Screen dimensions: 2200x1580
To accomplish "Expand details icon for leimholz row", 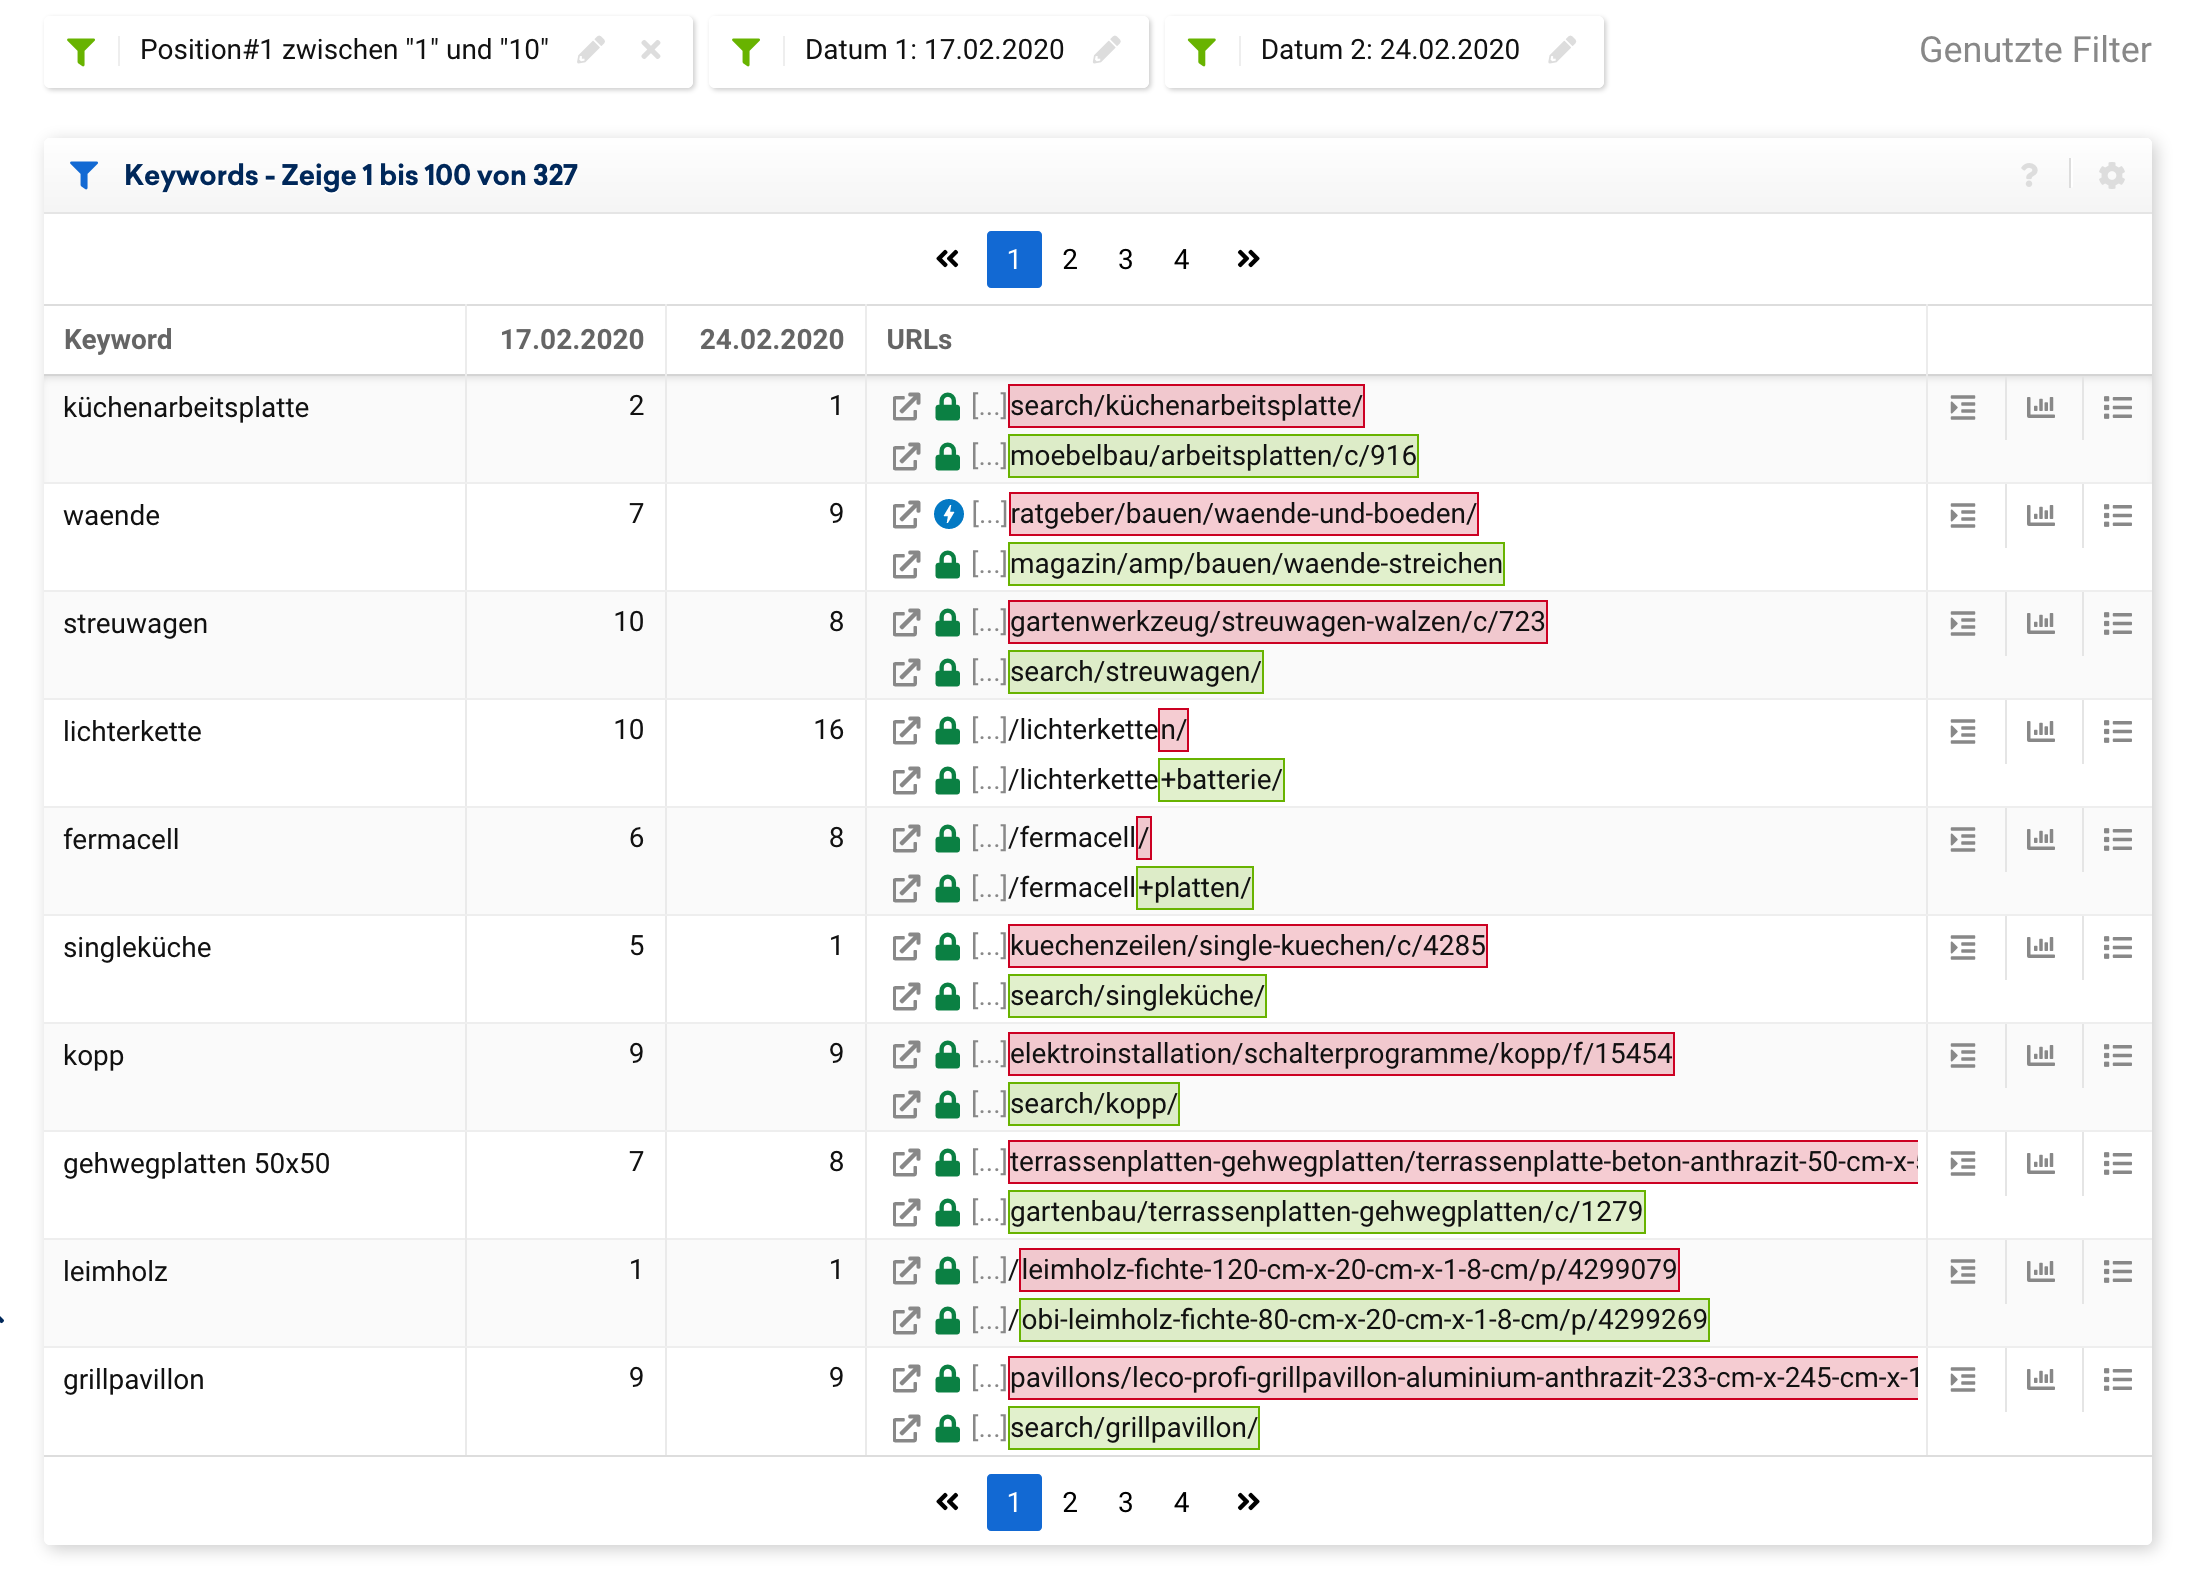I will [1963, 1271].
